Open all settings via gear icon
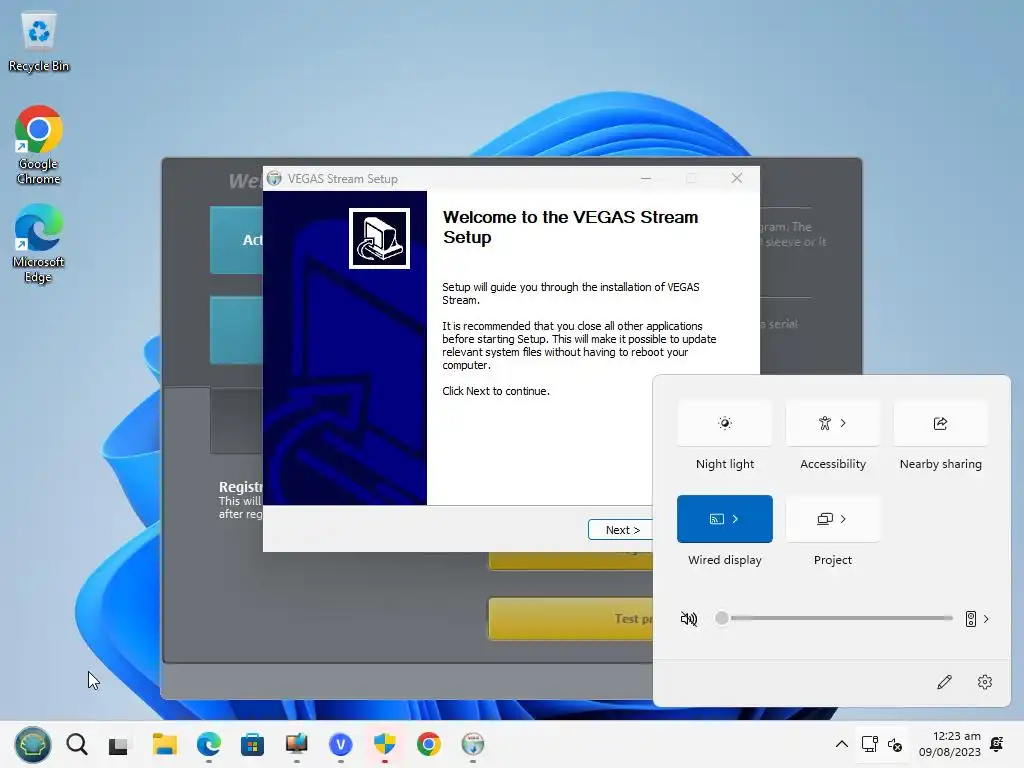Image resolution: width=1024 pixels, height=768 pixels. [x=985, y=682]
